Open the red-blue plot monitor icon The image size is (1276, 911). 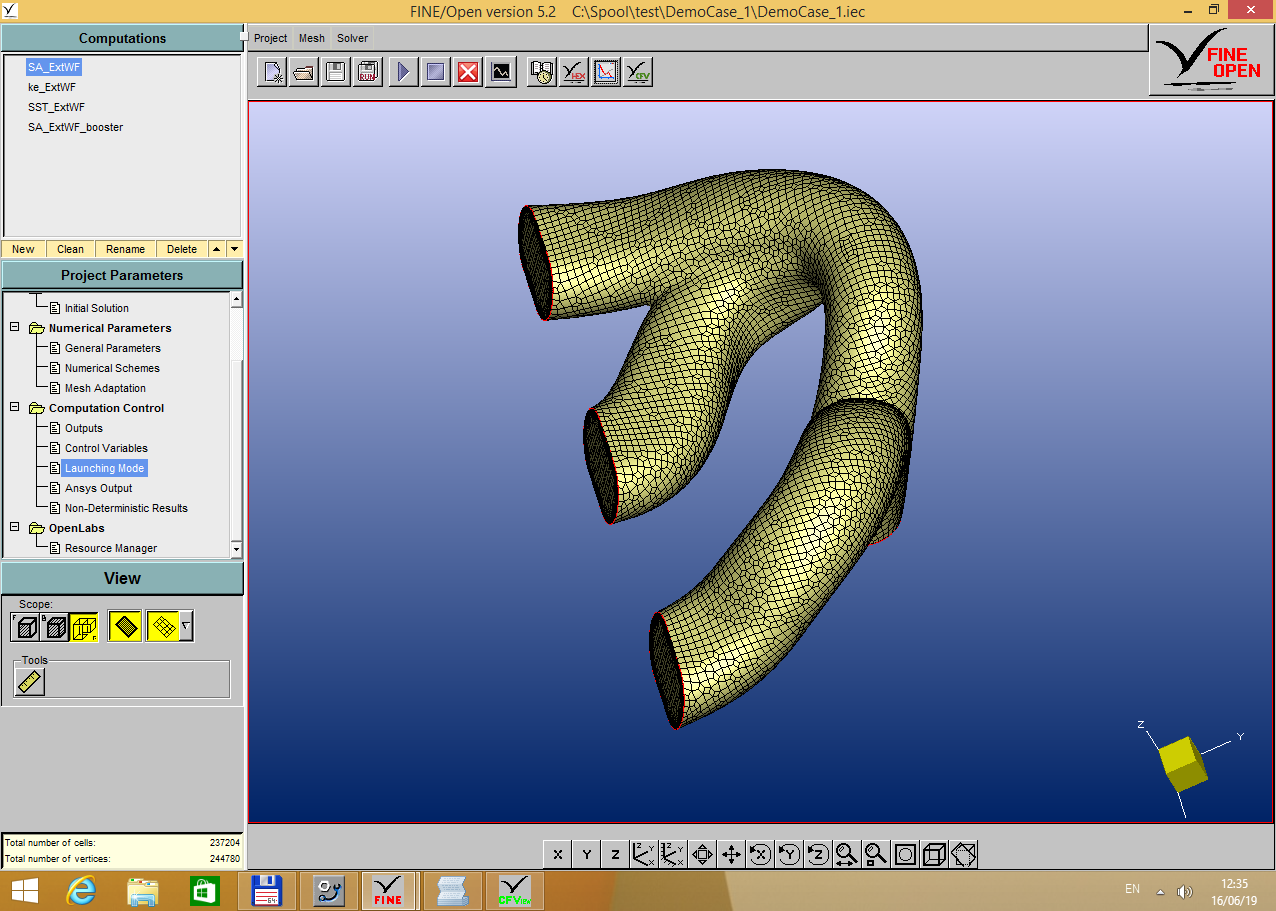(x=606, y=72)
